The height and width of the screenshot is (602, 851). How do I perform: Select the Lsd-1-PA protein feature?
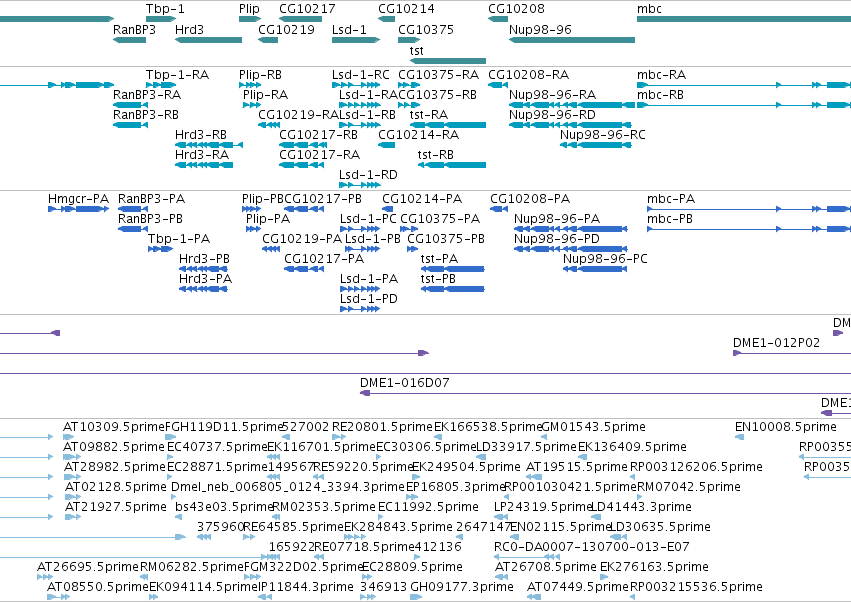tap(360, 289)
